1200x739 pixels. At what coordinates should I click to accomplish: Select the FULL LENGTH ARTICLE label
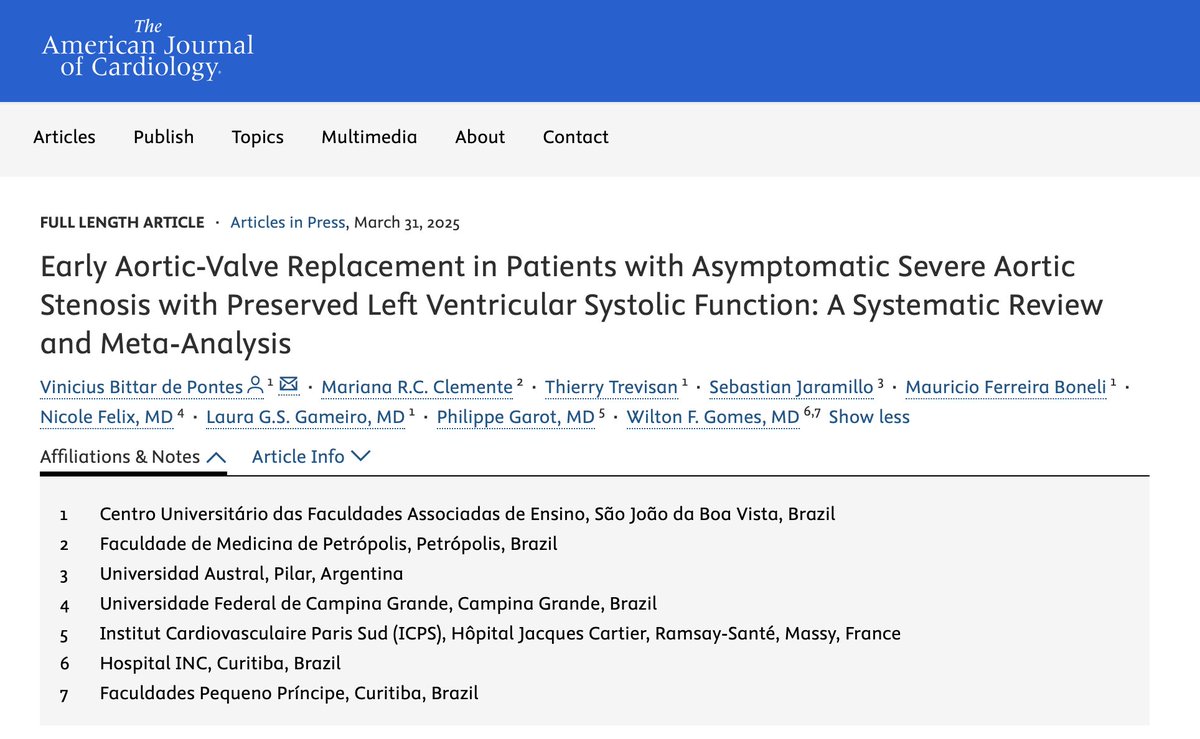click(122, 223)
